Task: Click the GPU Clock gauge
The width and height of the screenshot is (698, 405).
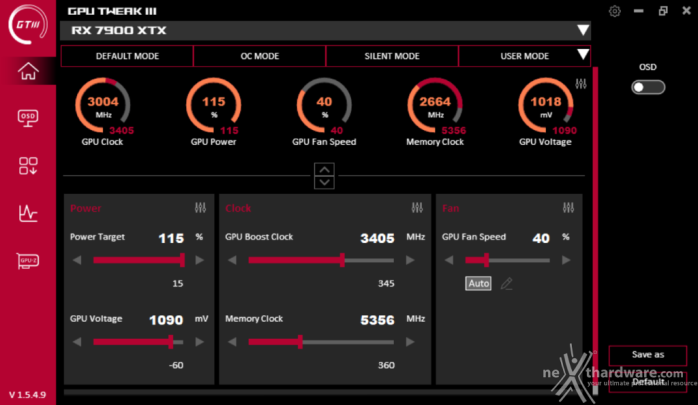Action: (x=103, y=106)
